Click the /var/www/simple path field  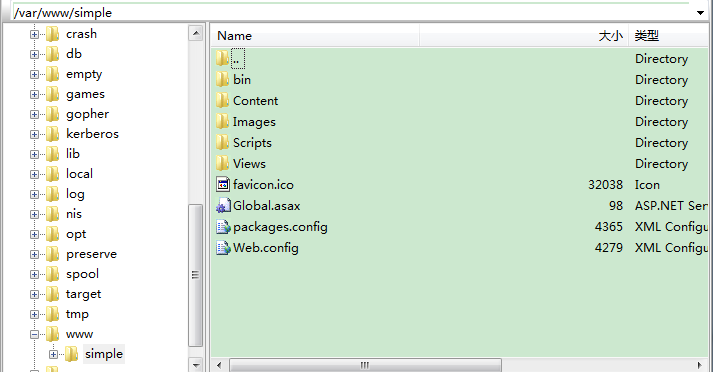351,13
